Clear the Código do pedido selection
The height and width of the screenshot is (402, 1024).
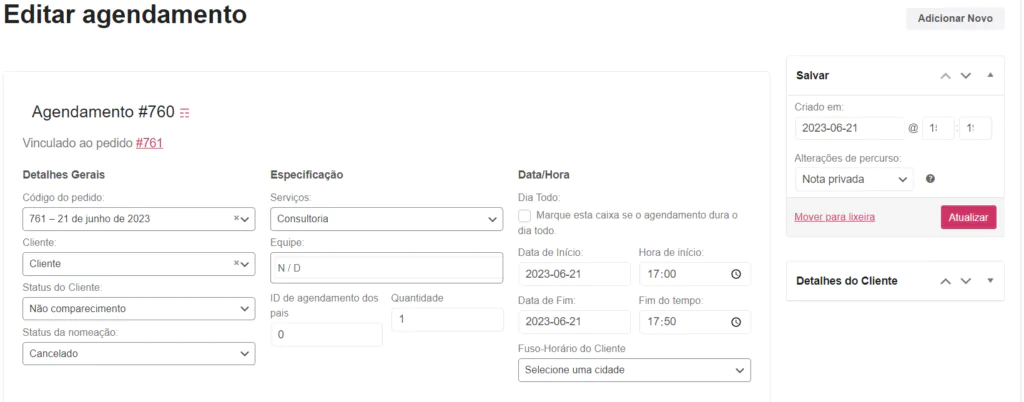236,218
